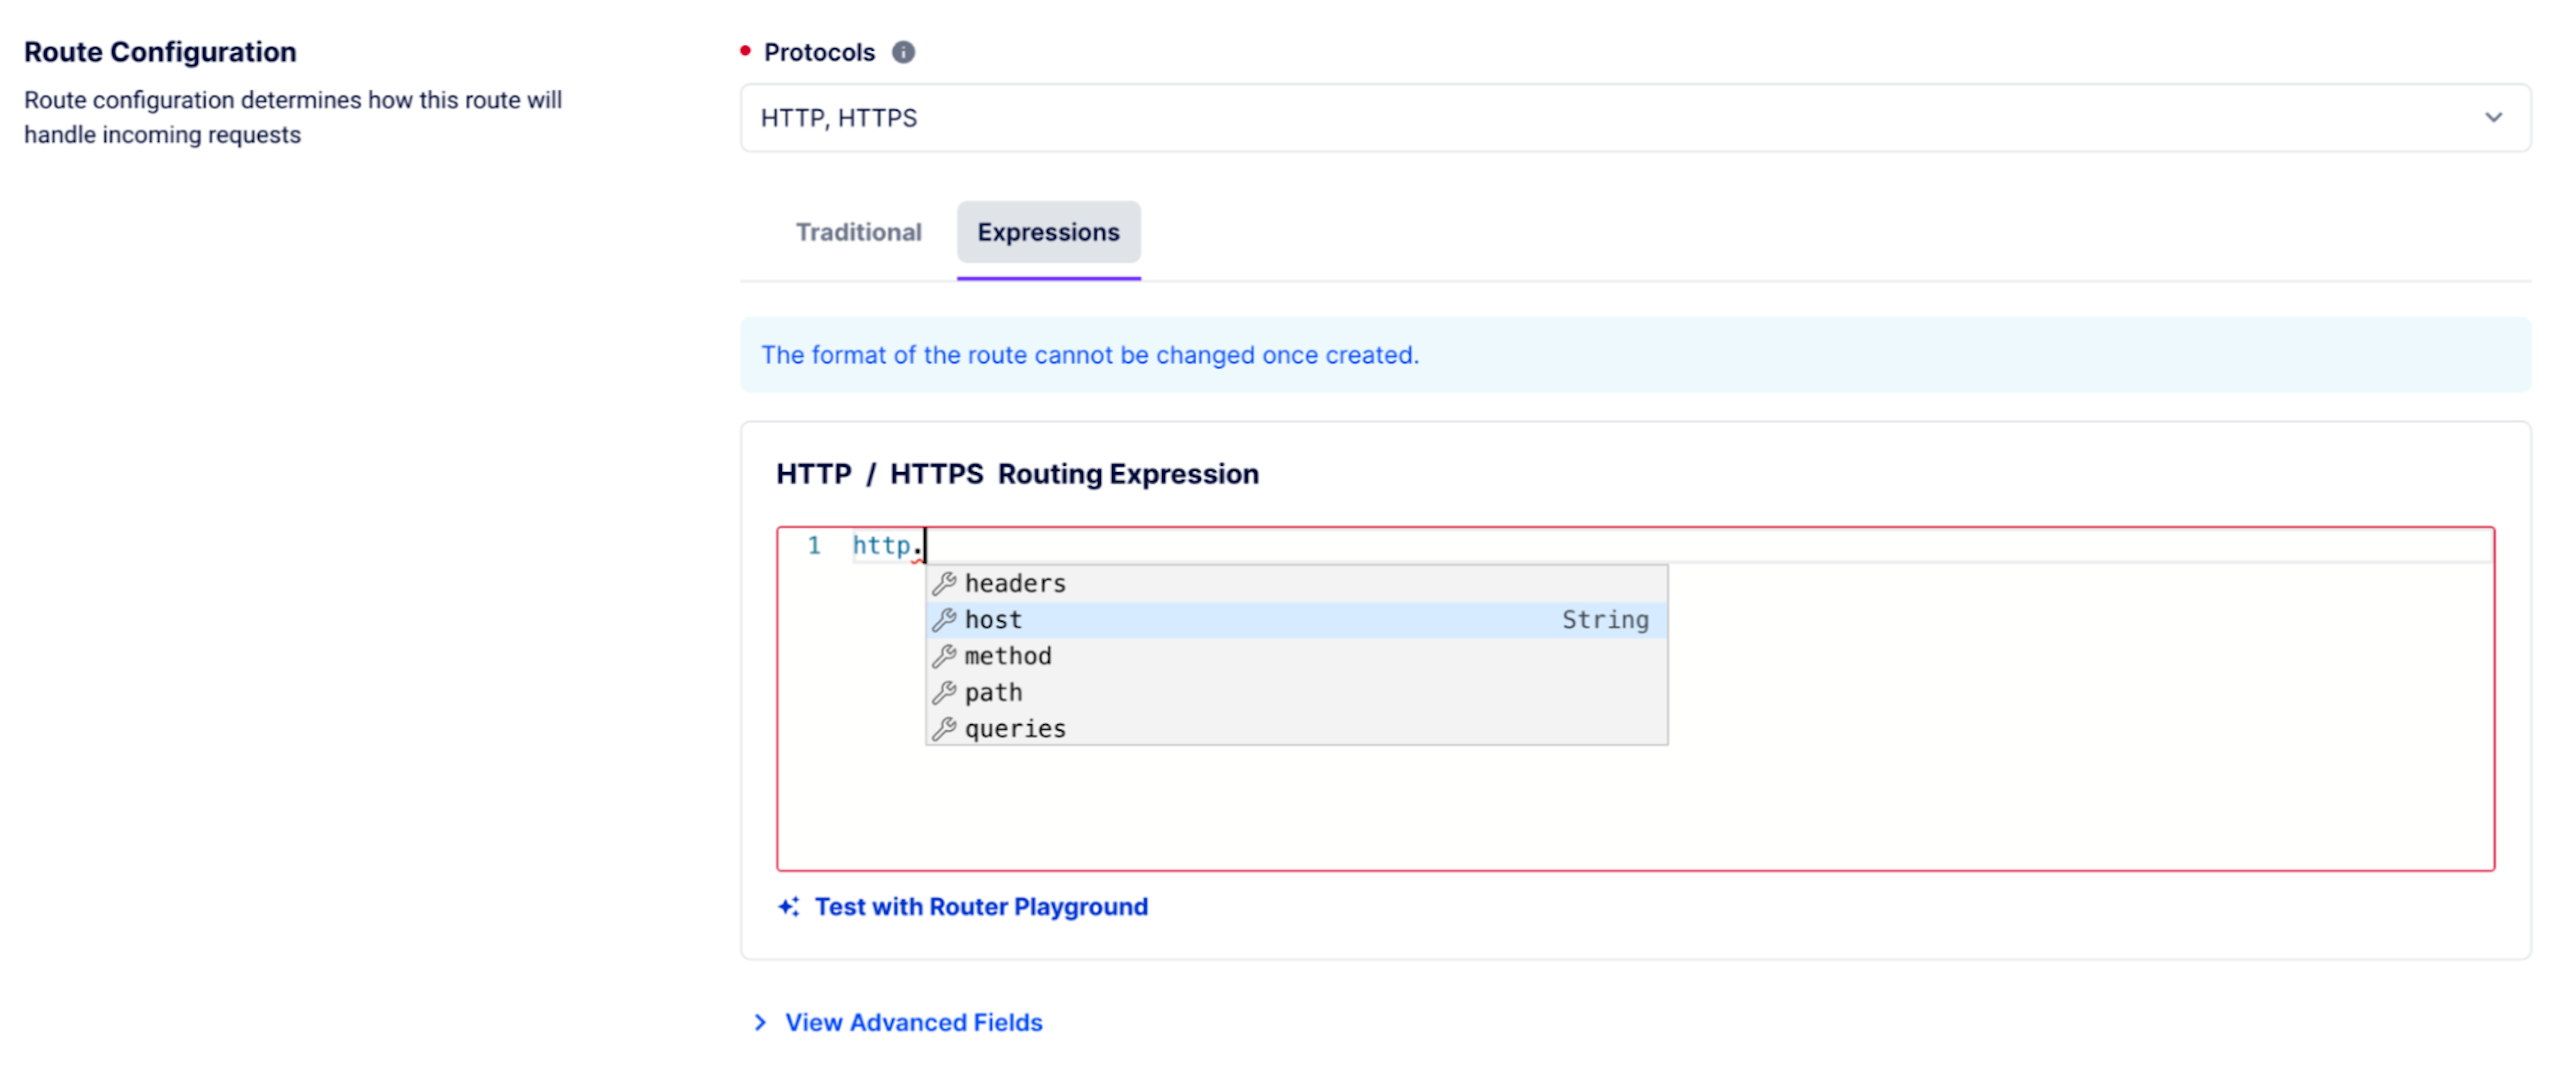This screenshot has height=1090, width=2560.
Task: Click the View Advanced Fields link
Action: [913, 1022]
